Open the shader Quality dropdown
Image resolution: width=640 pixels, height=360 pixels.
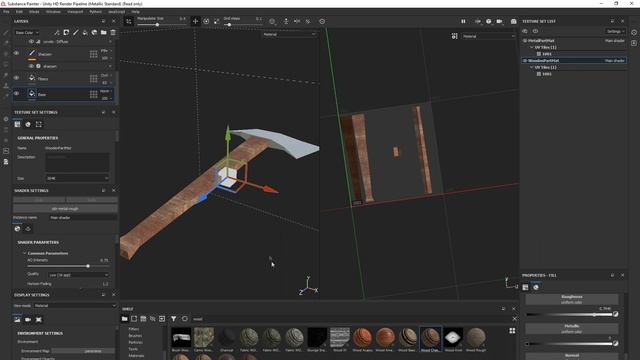(79, 275)
